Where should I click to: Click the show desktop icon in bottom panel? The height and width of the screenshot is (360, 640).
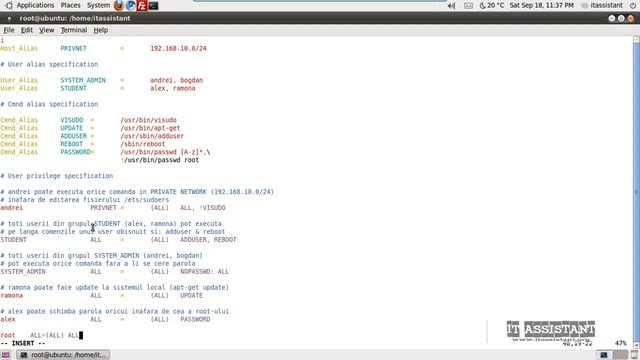point(6,355)
